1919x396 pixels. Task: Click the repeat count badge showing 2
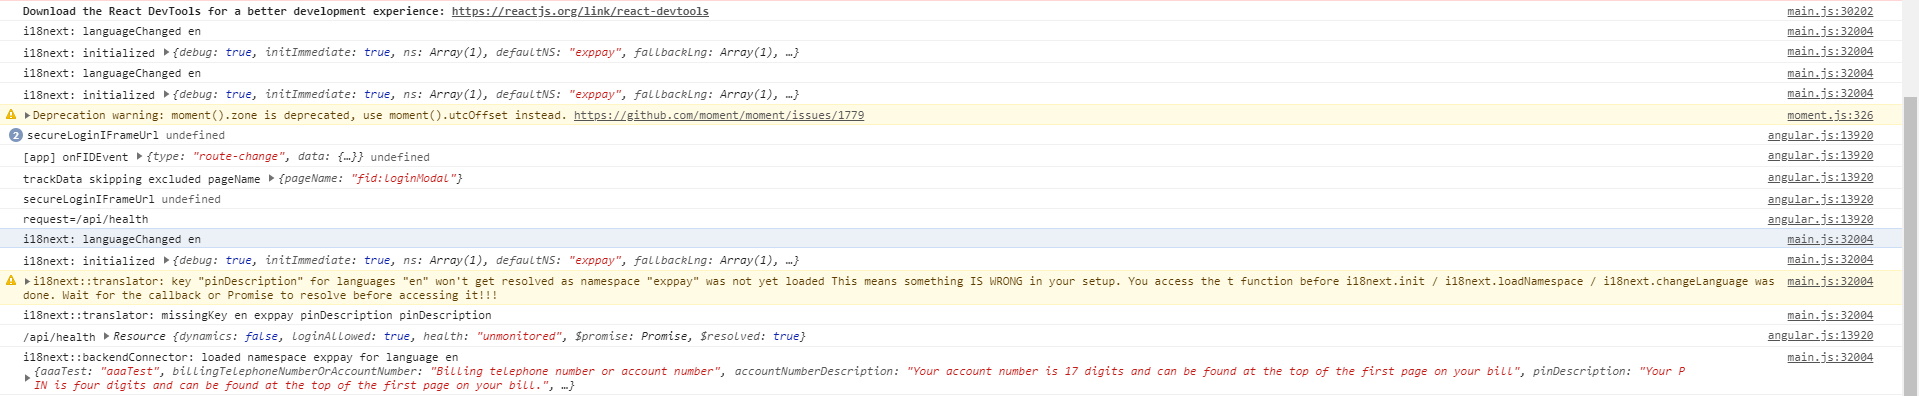pos(15,135)
